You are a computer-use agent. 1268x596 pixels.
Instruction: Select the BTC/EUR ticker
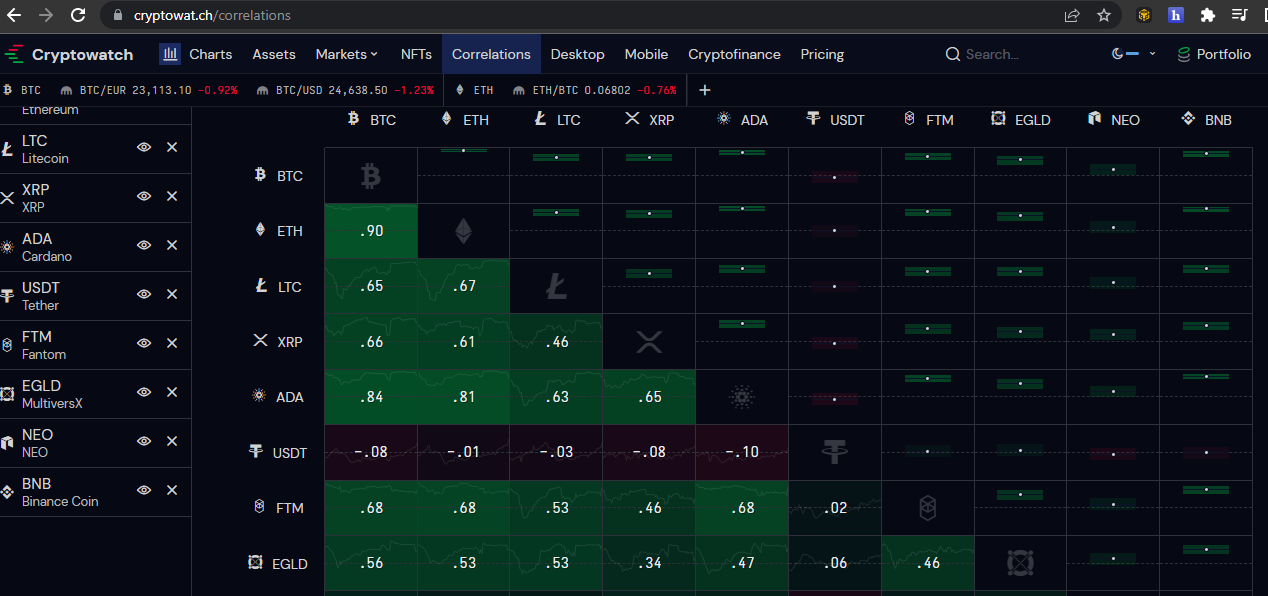tap(149, 90)
